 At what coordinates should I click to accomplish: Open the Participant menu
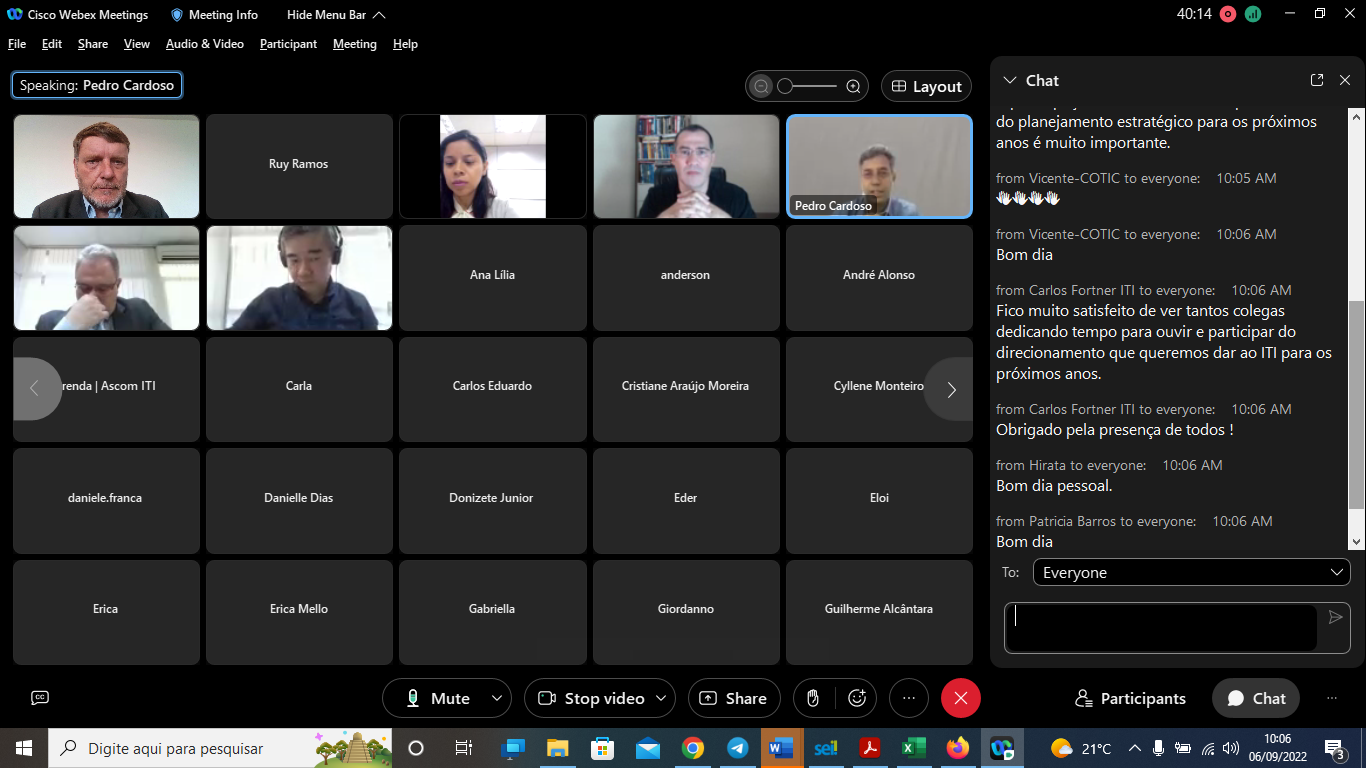(288, 44)
